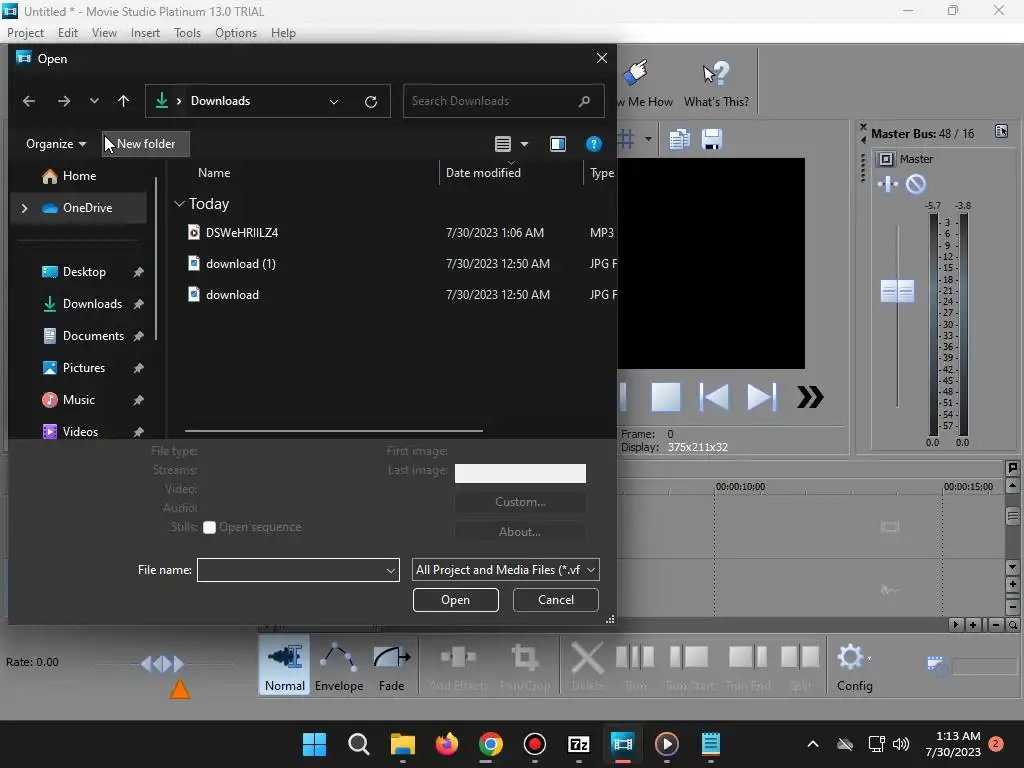Go to start of preview
The image size is (1024, 768).
(x=714, y=397)
